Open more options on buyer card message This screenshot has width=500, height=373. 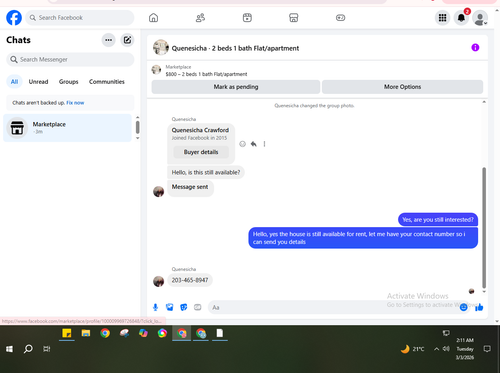point(264,144)
